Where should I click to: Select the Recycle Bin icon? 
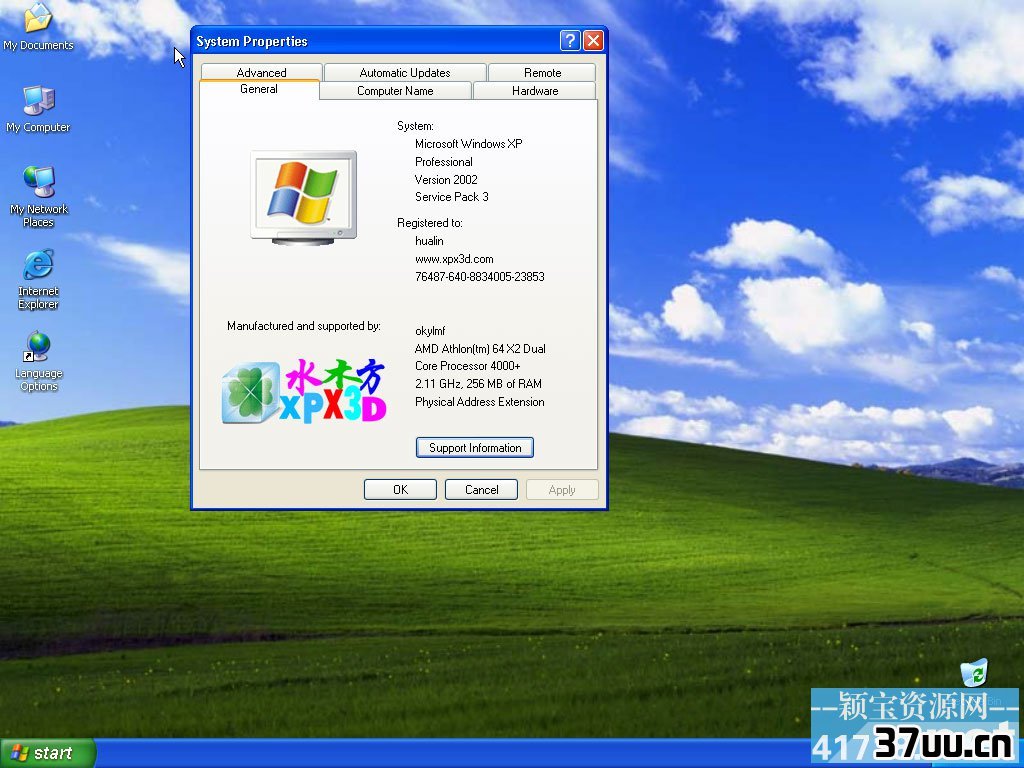click(x=974, y=674)
